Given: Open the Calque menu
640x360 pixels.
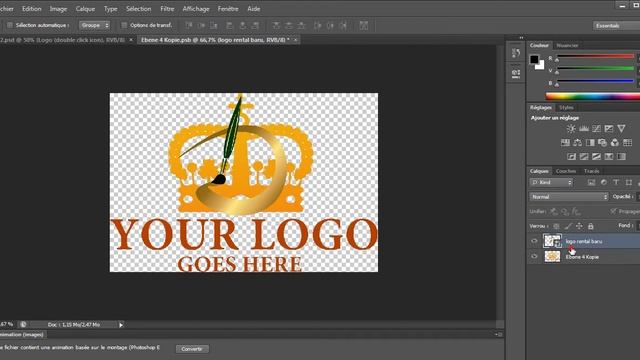Looking at the screenshot, I should tap(85, 9).
